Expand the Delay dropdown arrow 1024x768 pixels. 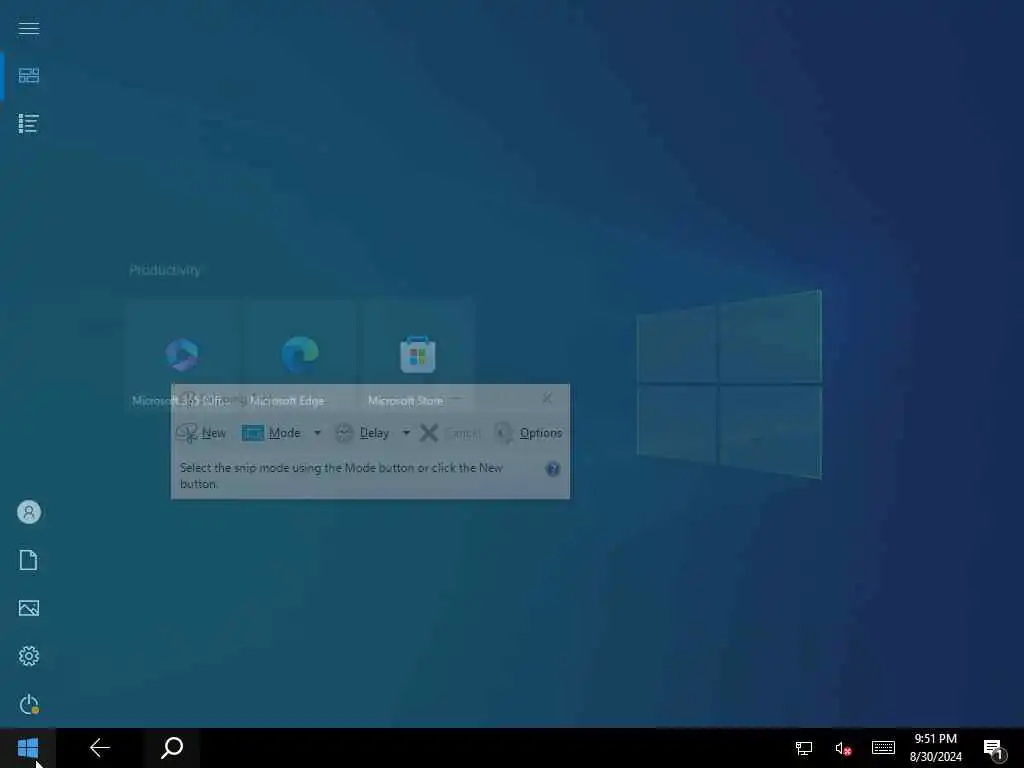tap(406, 433)
